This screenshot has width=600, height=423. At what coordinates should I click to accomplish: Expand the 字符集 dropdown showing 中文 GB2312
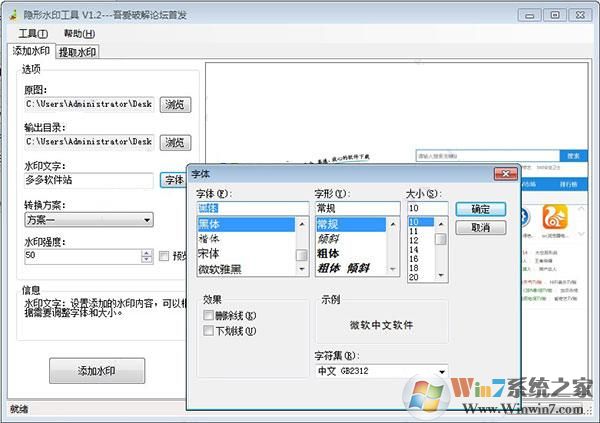tap(380, 371)
